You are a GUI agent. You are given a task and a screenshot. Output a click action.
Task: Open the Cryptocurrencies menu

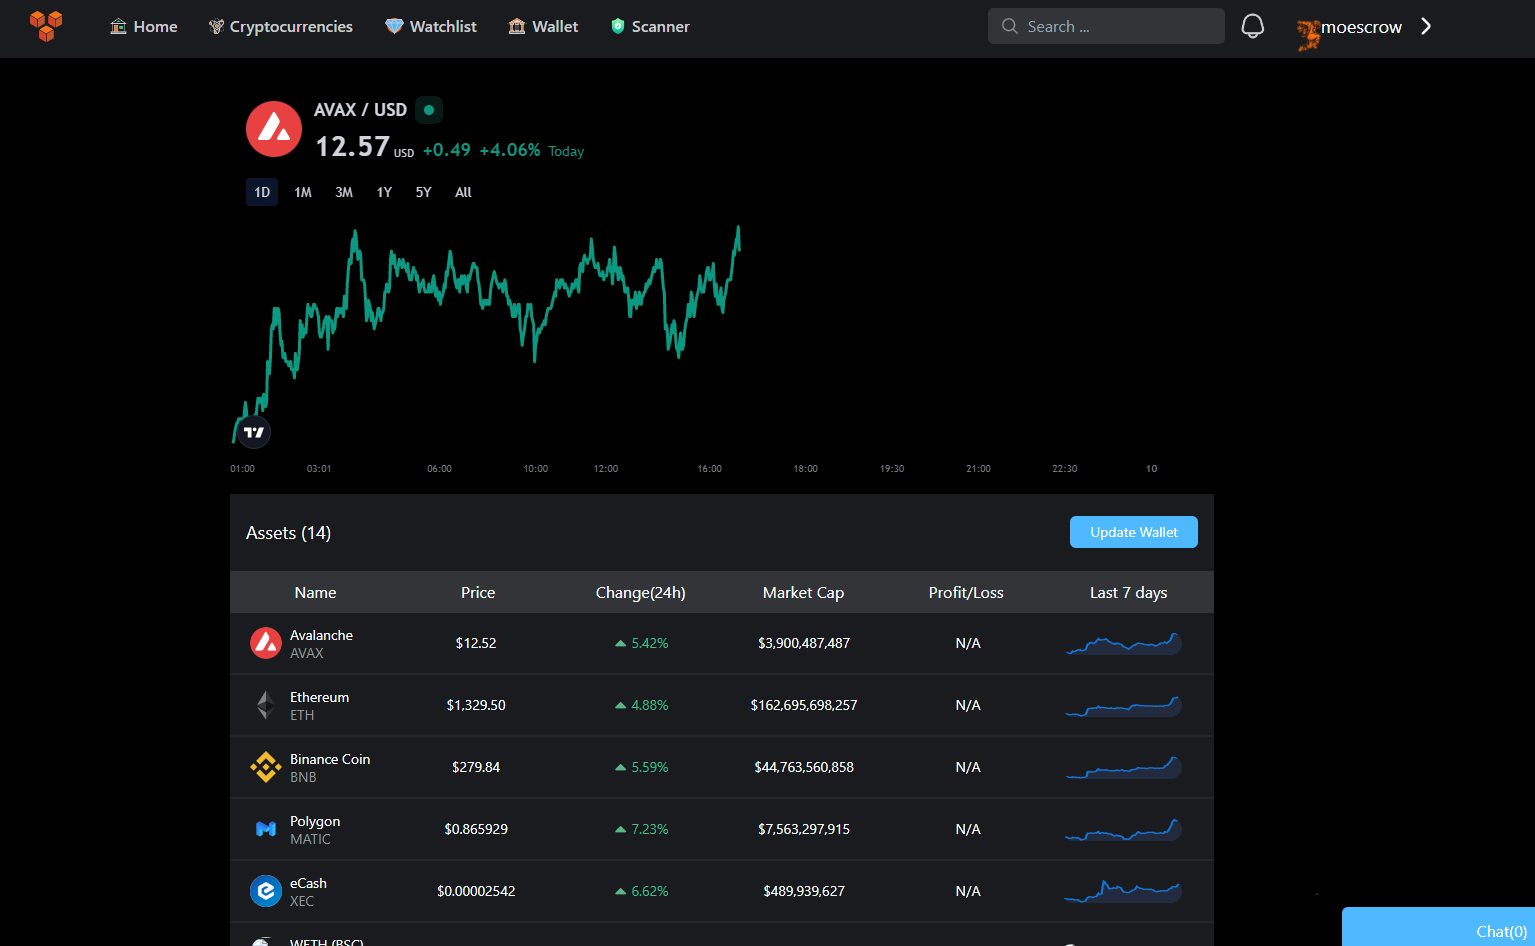tap(280, 26)
